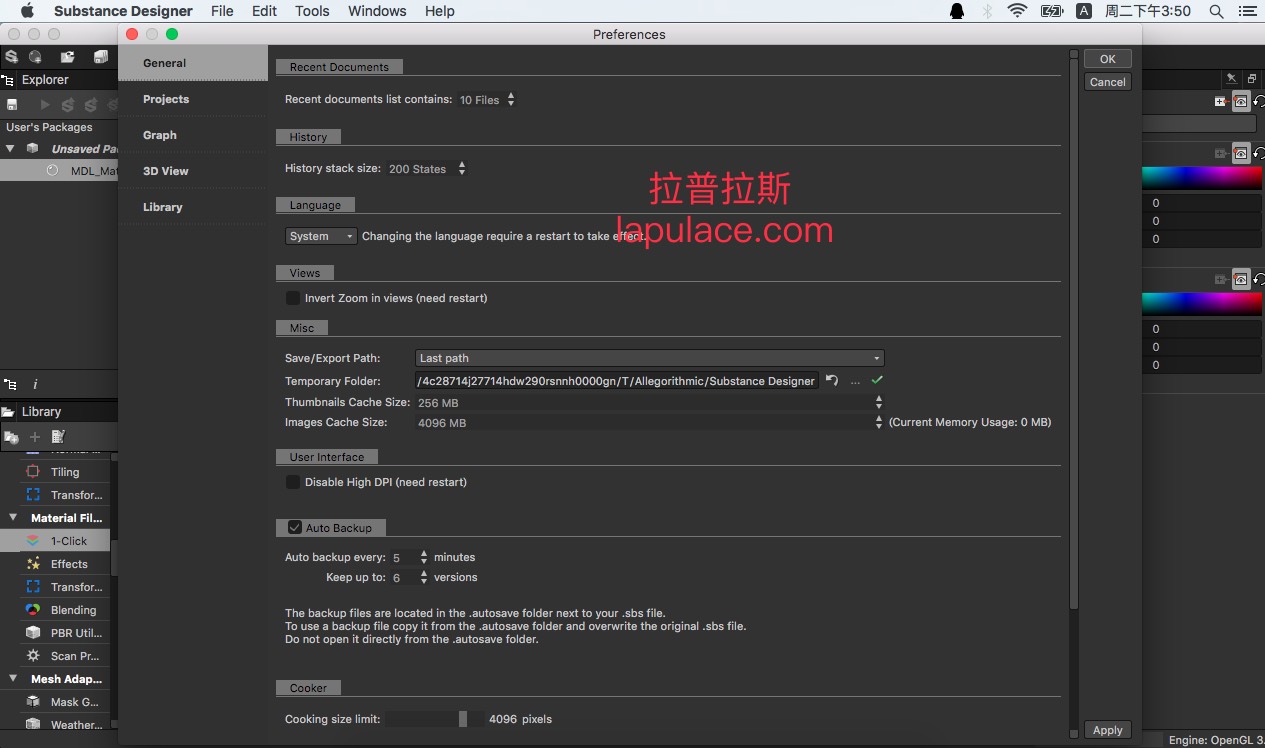Viewport: 1265px width, 748px height.
Task: Click the Explorer panel tree icon
Action: (9, 80)
